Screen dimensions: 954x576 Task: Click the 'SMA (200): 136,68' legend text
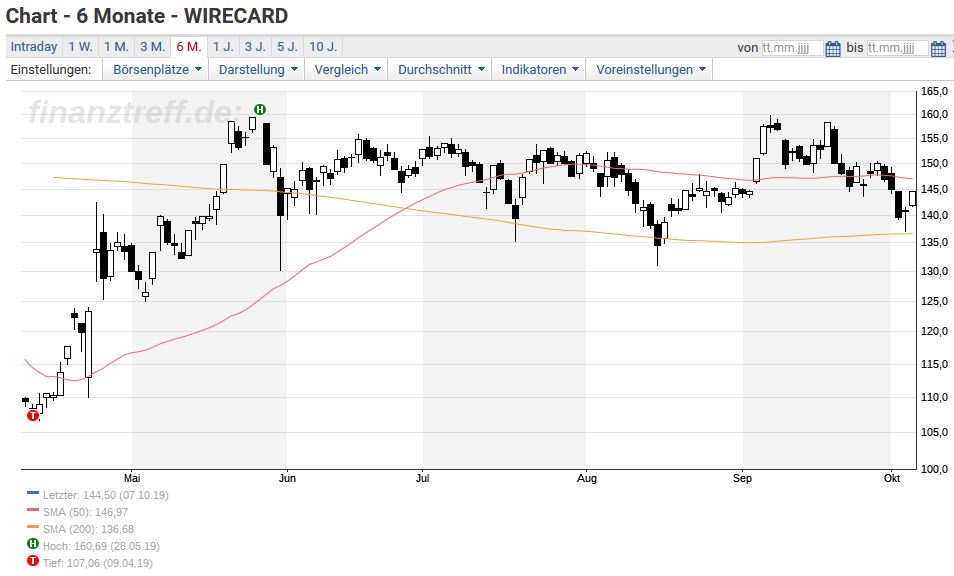(x=88, y=530)
